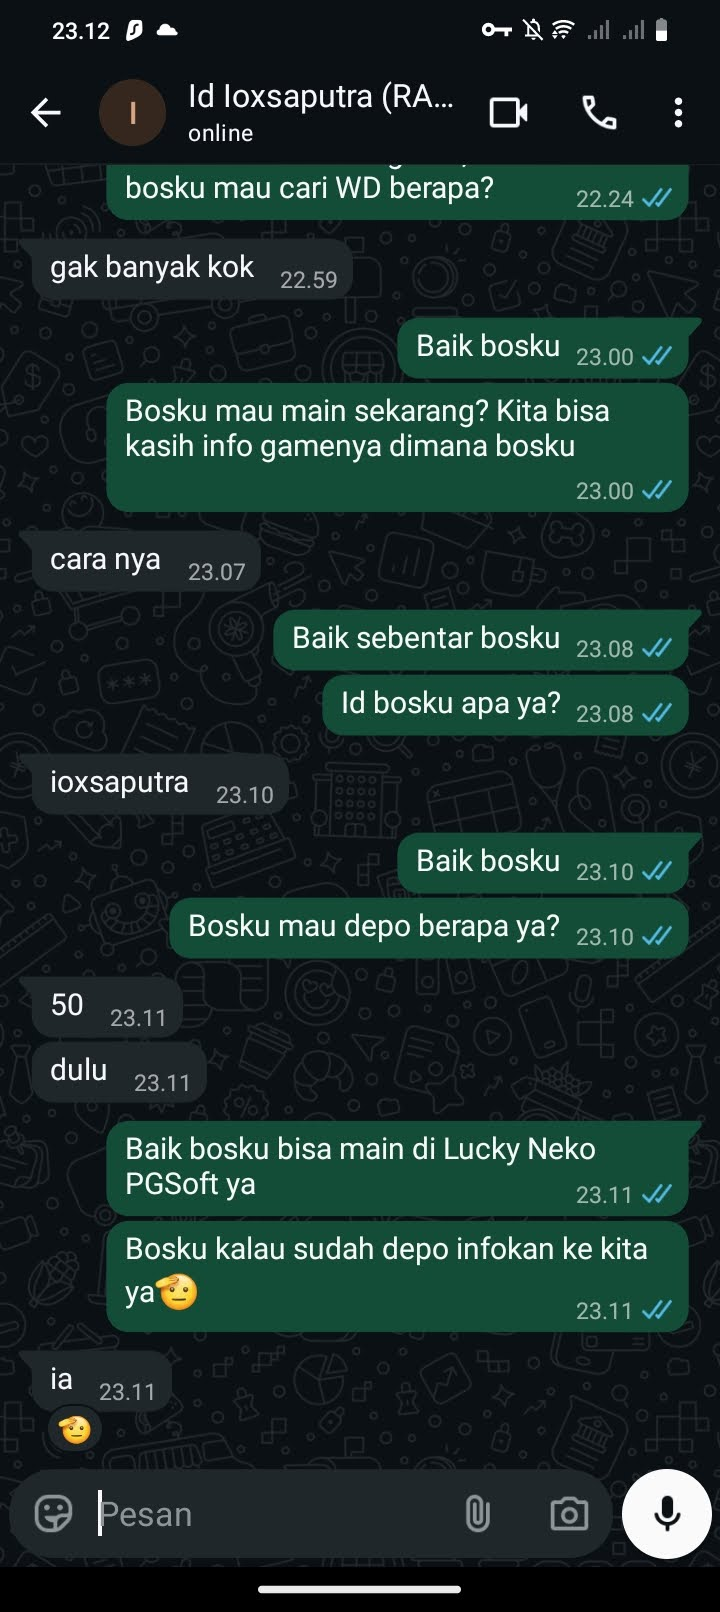Start a voice call with the phone icon
720x1612 pixels.
(599, 113)
